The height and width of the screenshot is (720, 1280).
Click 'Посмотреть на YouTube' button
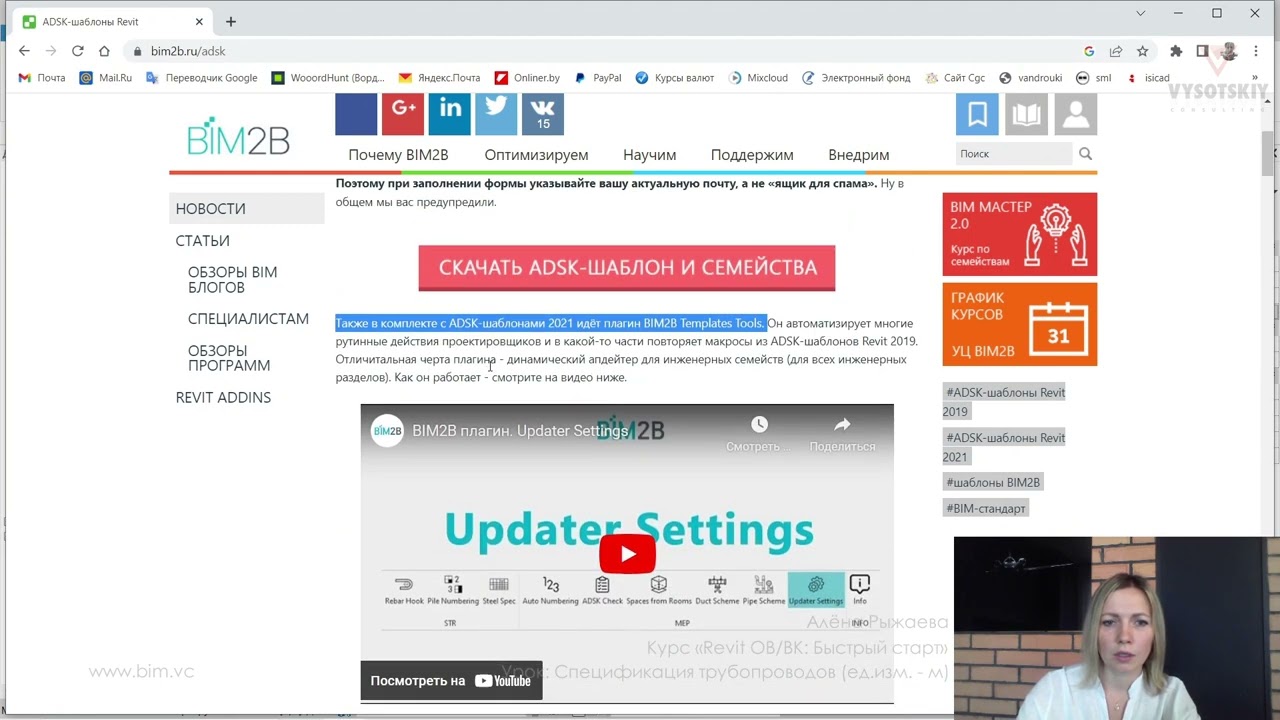click(x=451, y=681)
